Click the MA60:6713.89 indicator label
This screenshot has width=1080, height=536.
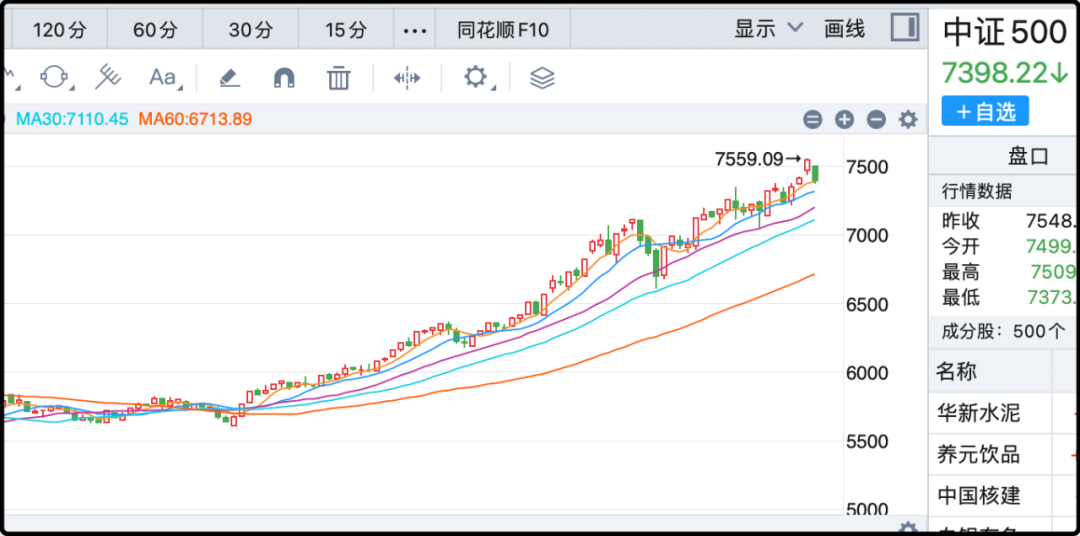click(x=195, y=119)
